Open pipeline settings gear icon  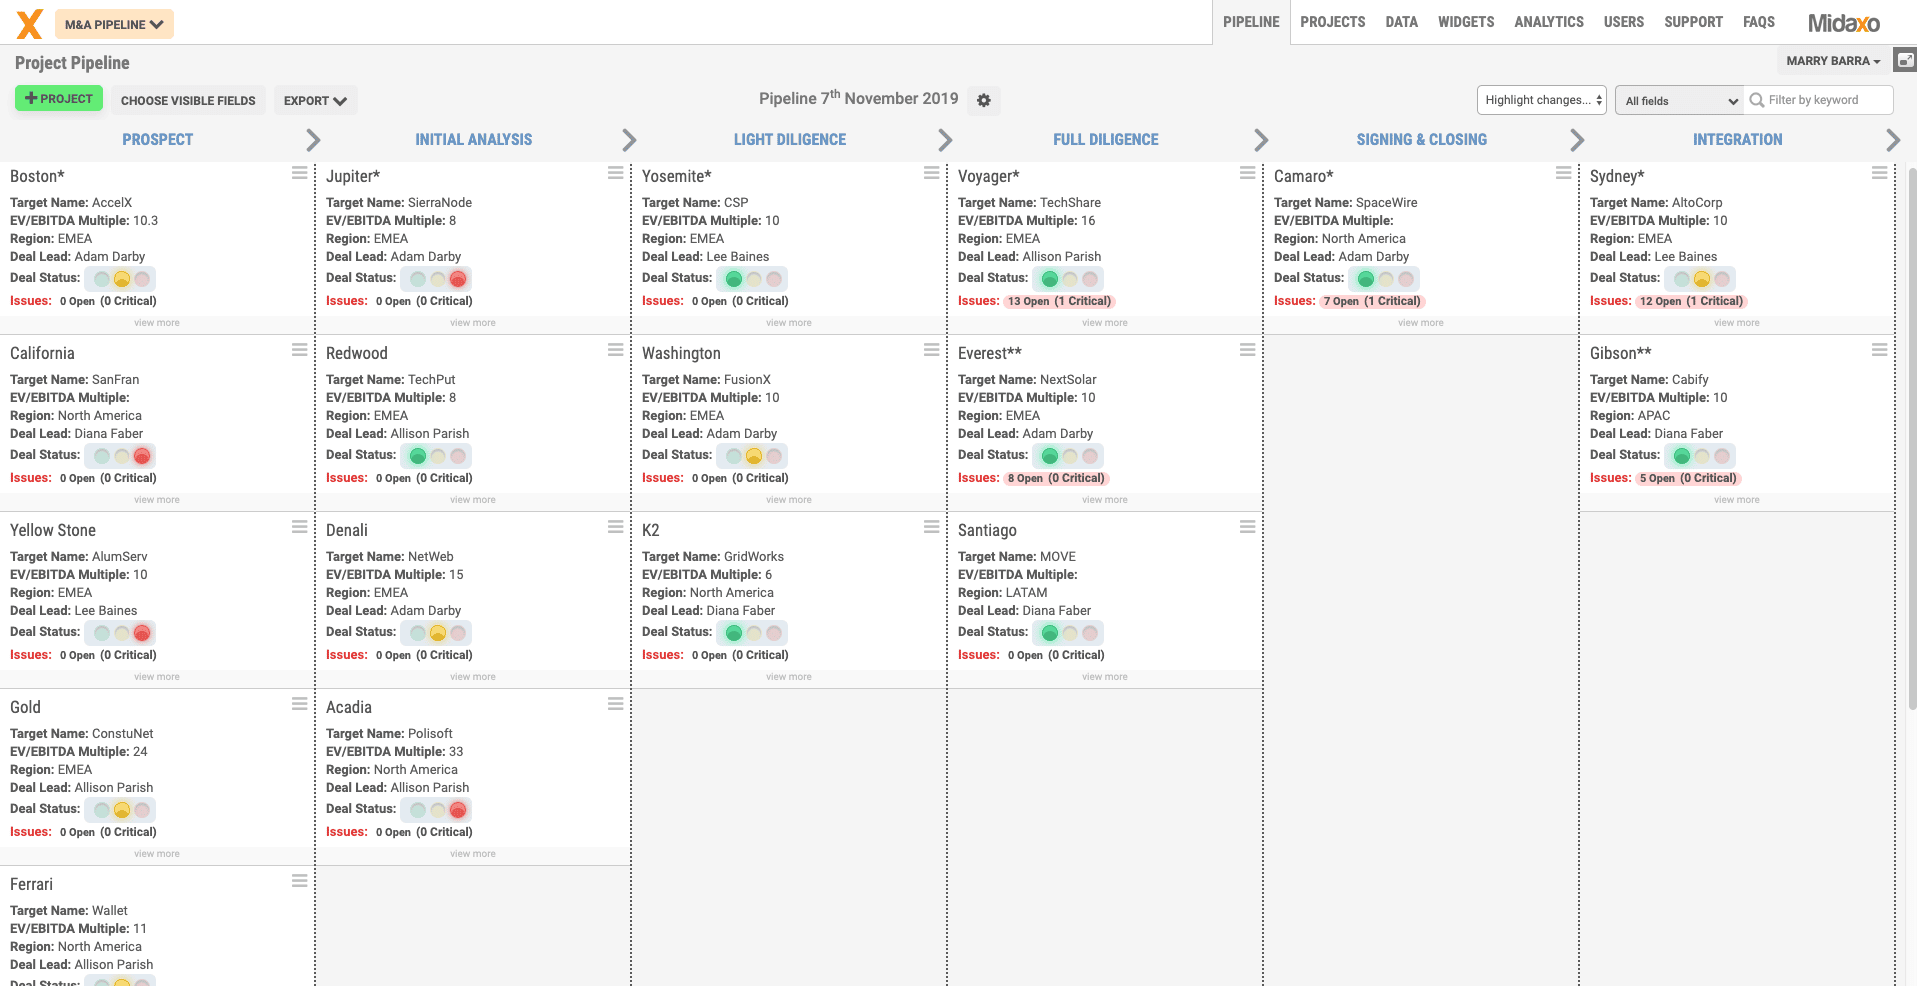click(x=984, y=100)
